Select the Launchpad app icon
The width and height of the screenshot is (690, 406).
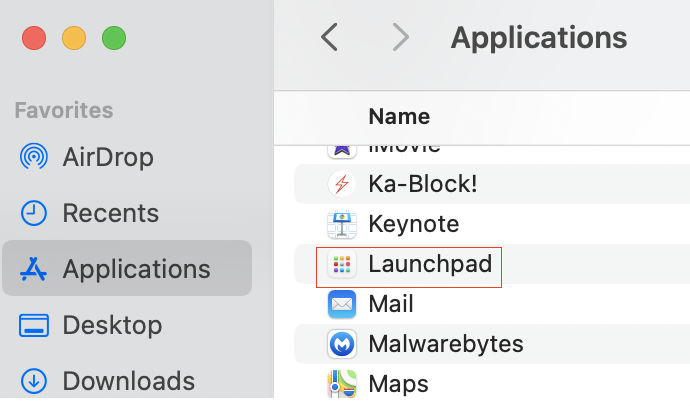click(x=342, y=264)
